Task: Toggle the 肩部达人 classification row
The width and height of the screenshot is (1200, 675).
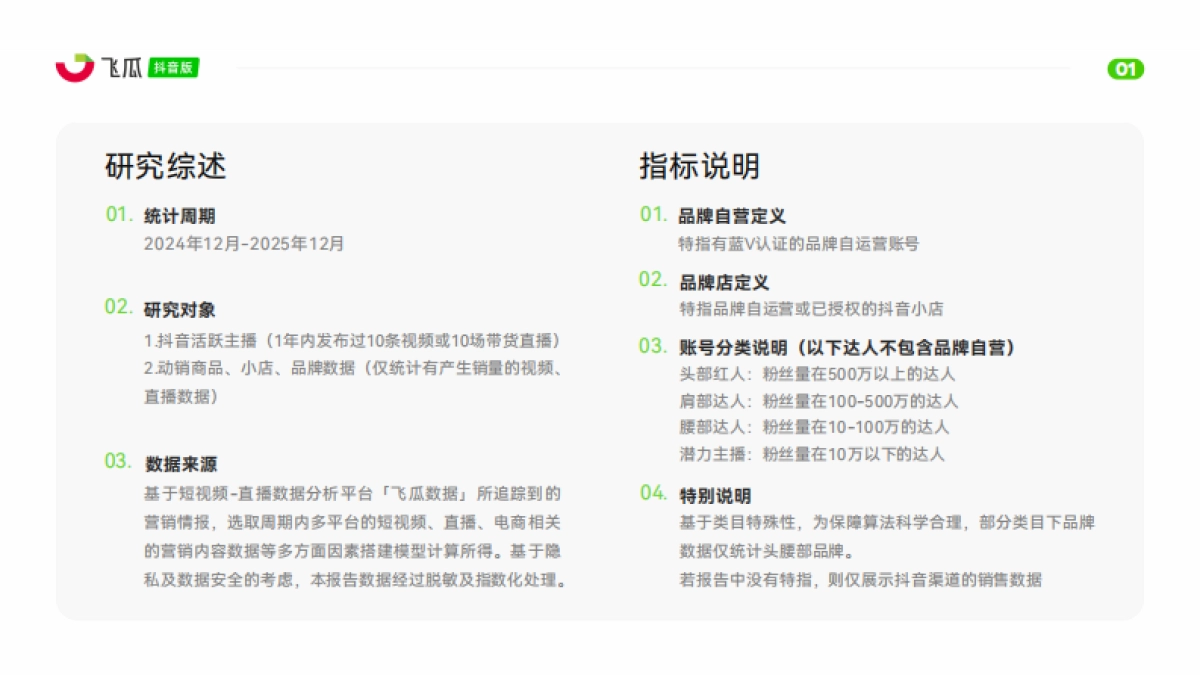Action: point(816,401)
